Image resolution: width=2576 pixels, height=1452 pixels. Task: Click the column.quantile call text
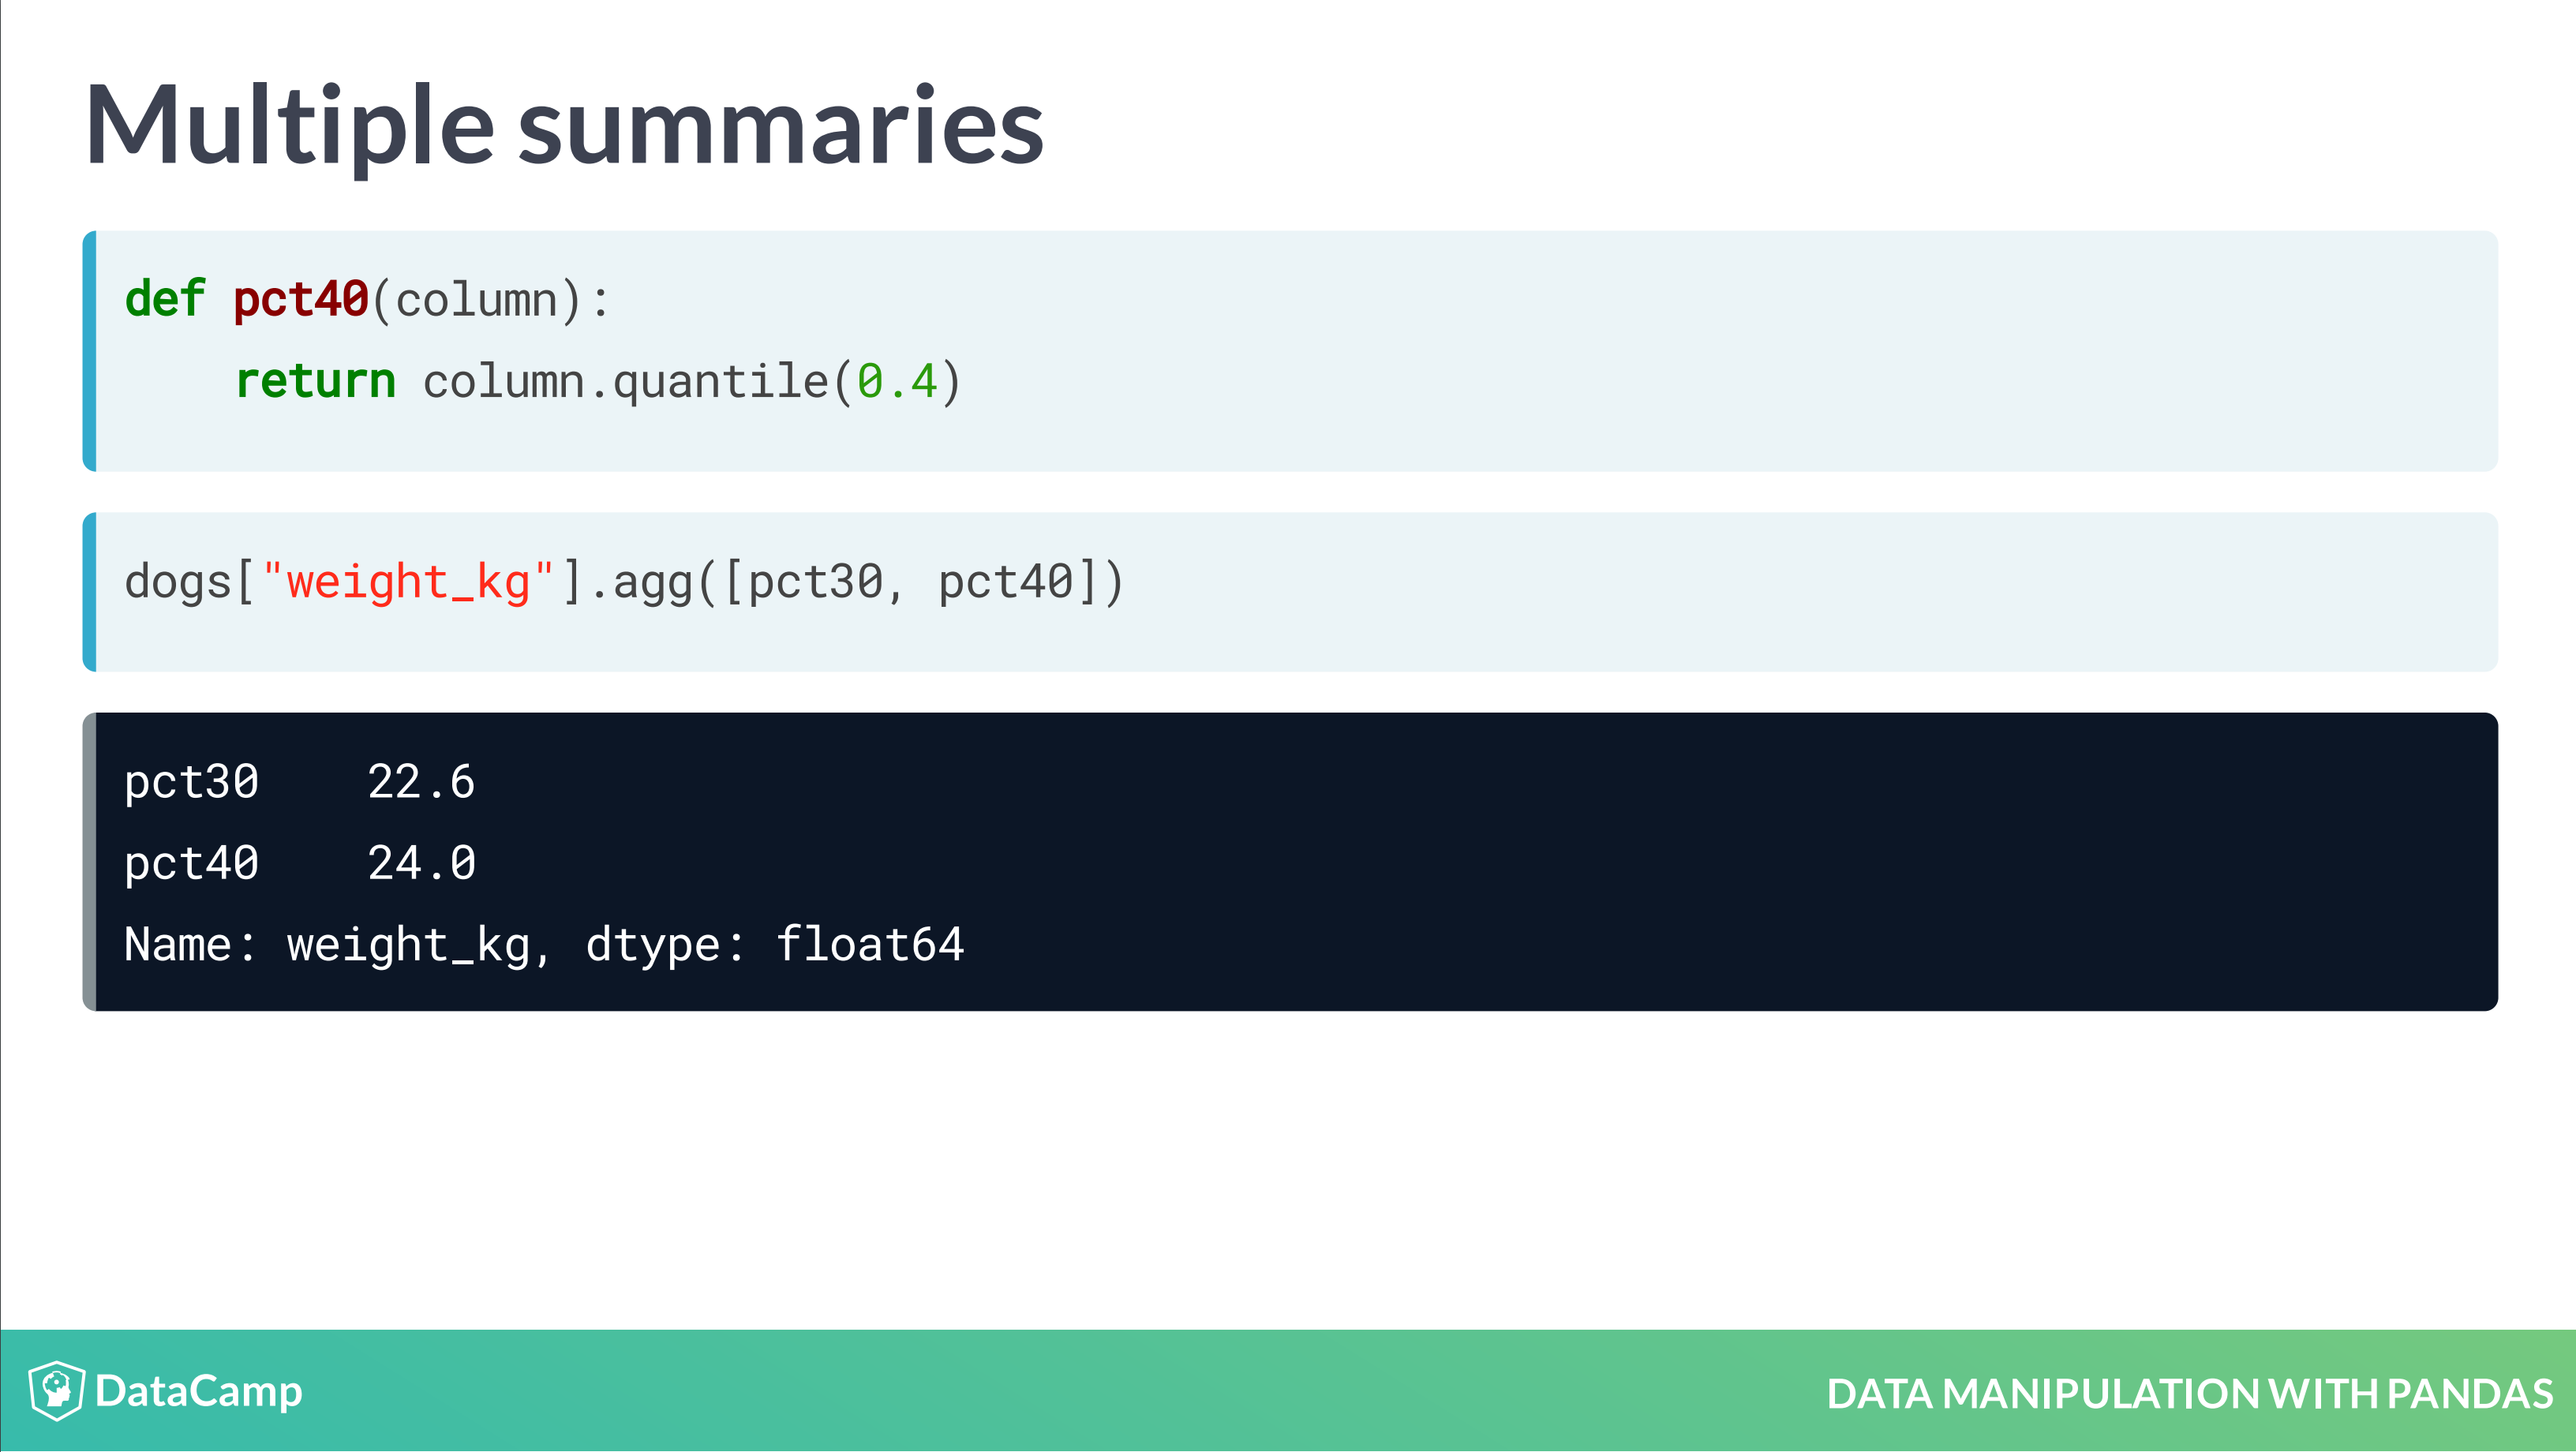(626, 381)
